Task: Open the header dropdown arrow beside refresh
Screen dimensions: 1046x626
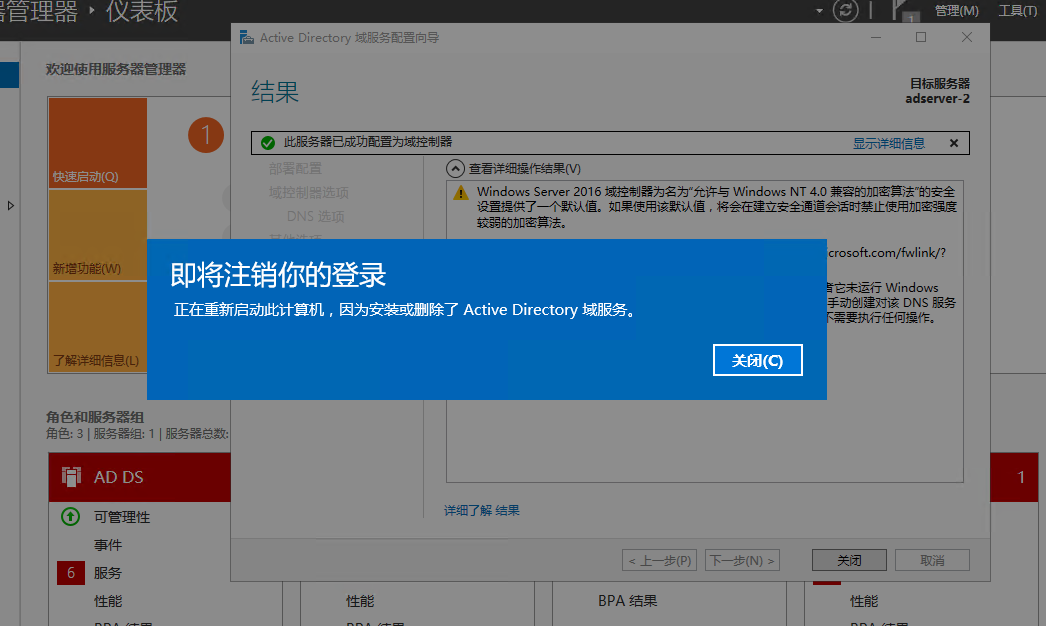Action: (819, 11)
